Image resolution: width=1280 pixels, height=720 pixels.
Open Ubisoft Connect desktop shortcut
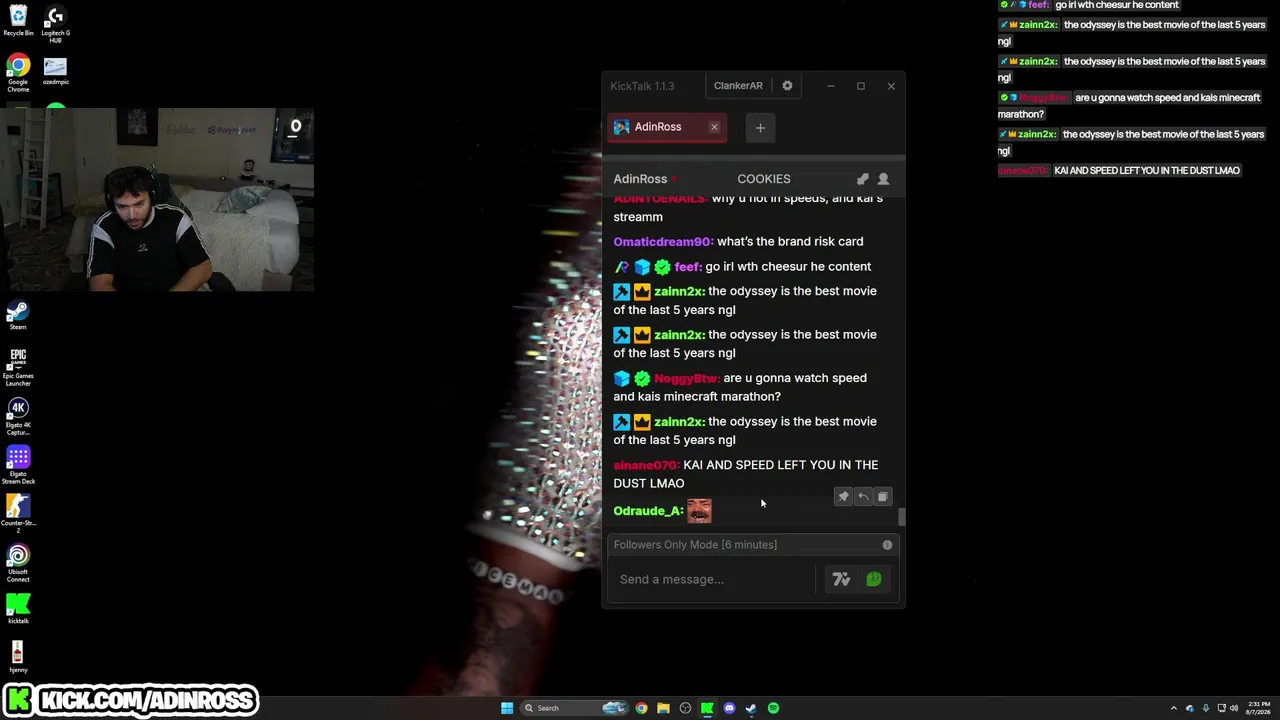pos(18,564)
